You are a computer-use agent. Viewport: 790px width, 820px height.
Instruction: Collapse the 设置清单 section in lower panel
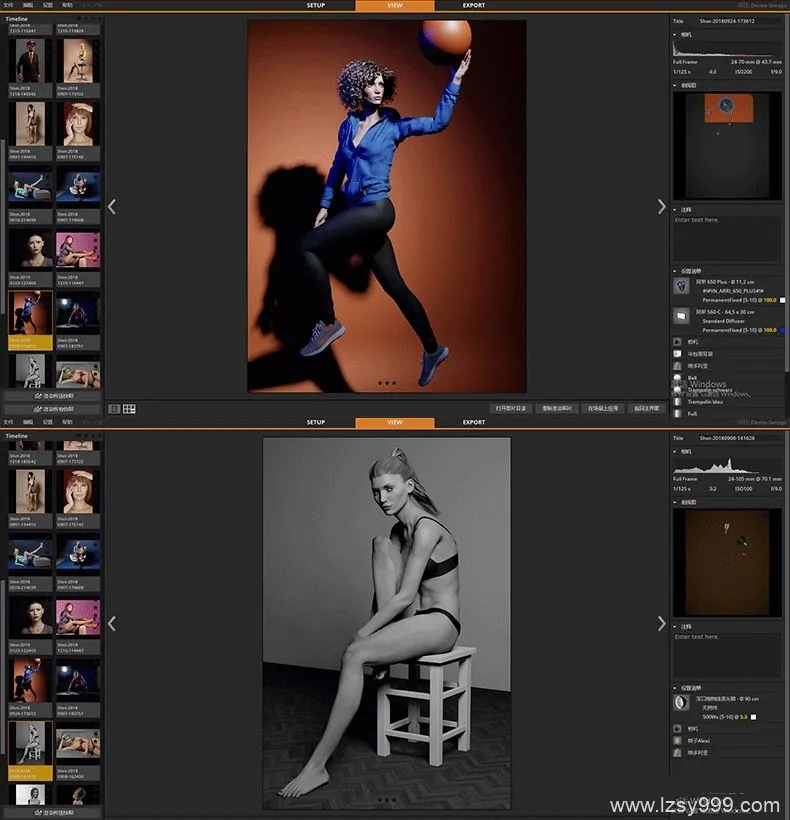(x=675, y=688)
